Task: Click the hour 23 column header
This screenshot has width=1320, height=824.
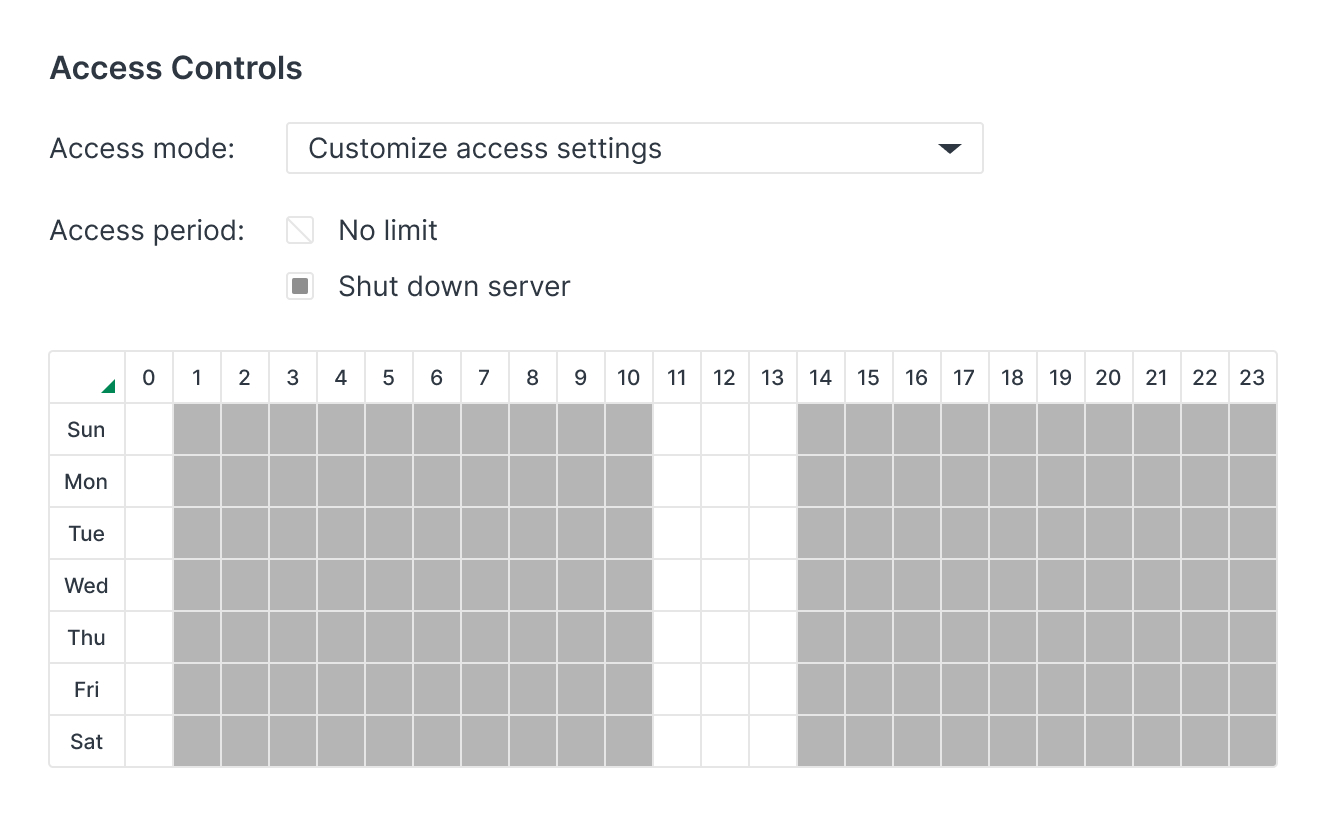Action: click(1252, 378)
